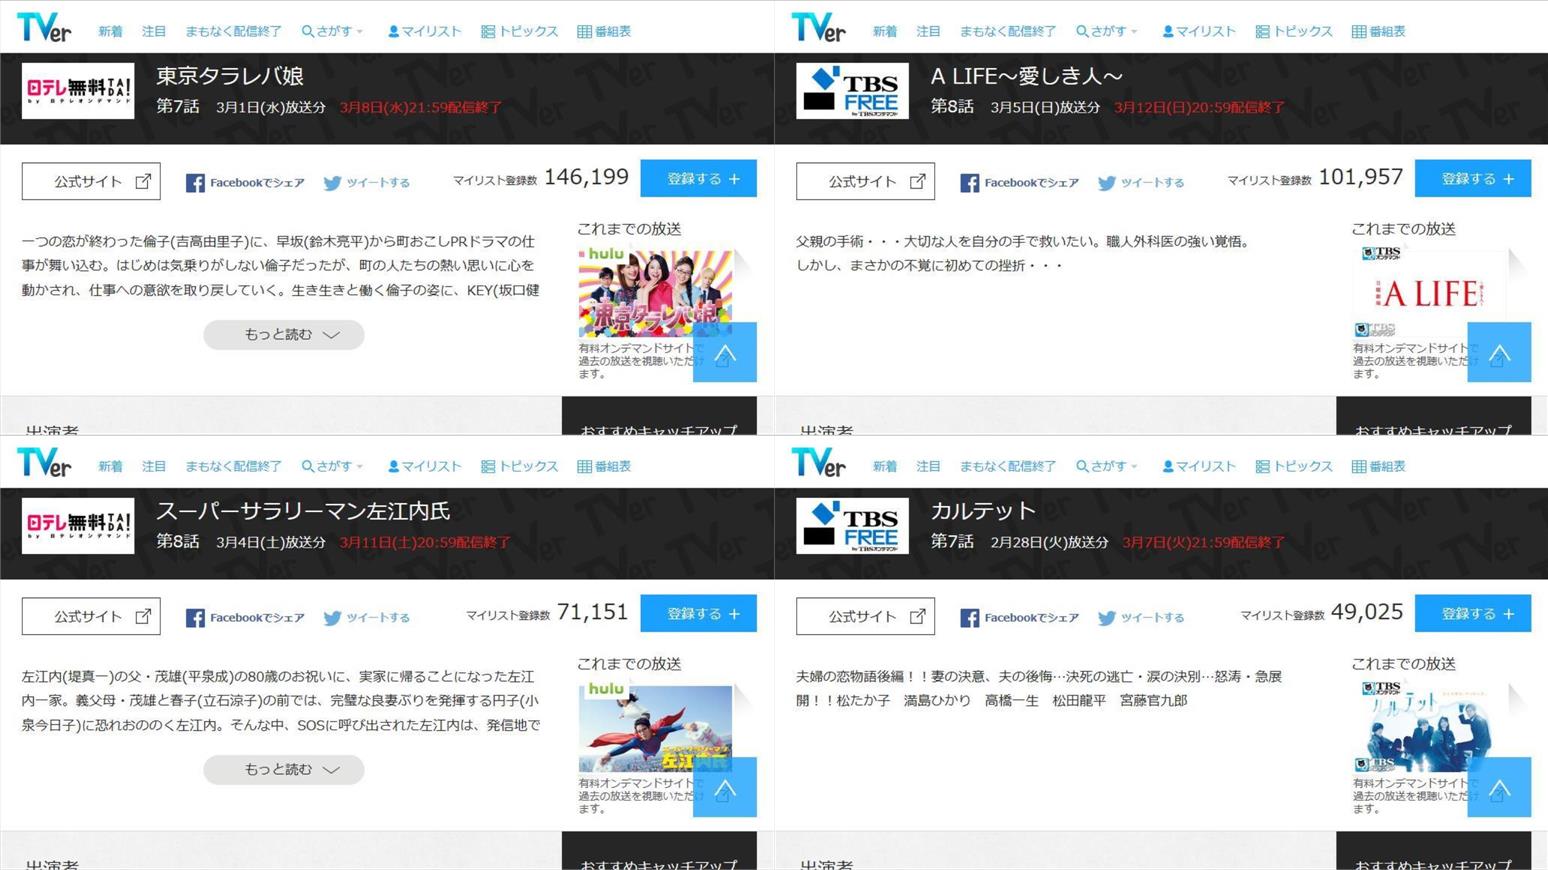This screenshot has width=1548, height=870.
Task: Share スーパーサラリーマン左江内氏 on Facebook
Action: coord(245,618)
